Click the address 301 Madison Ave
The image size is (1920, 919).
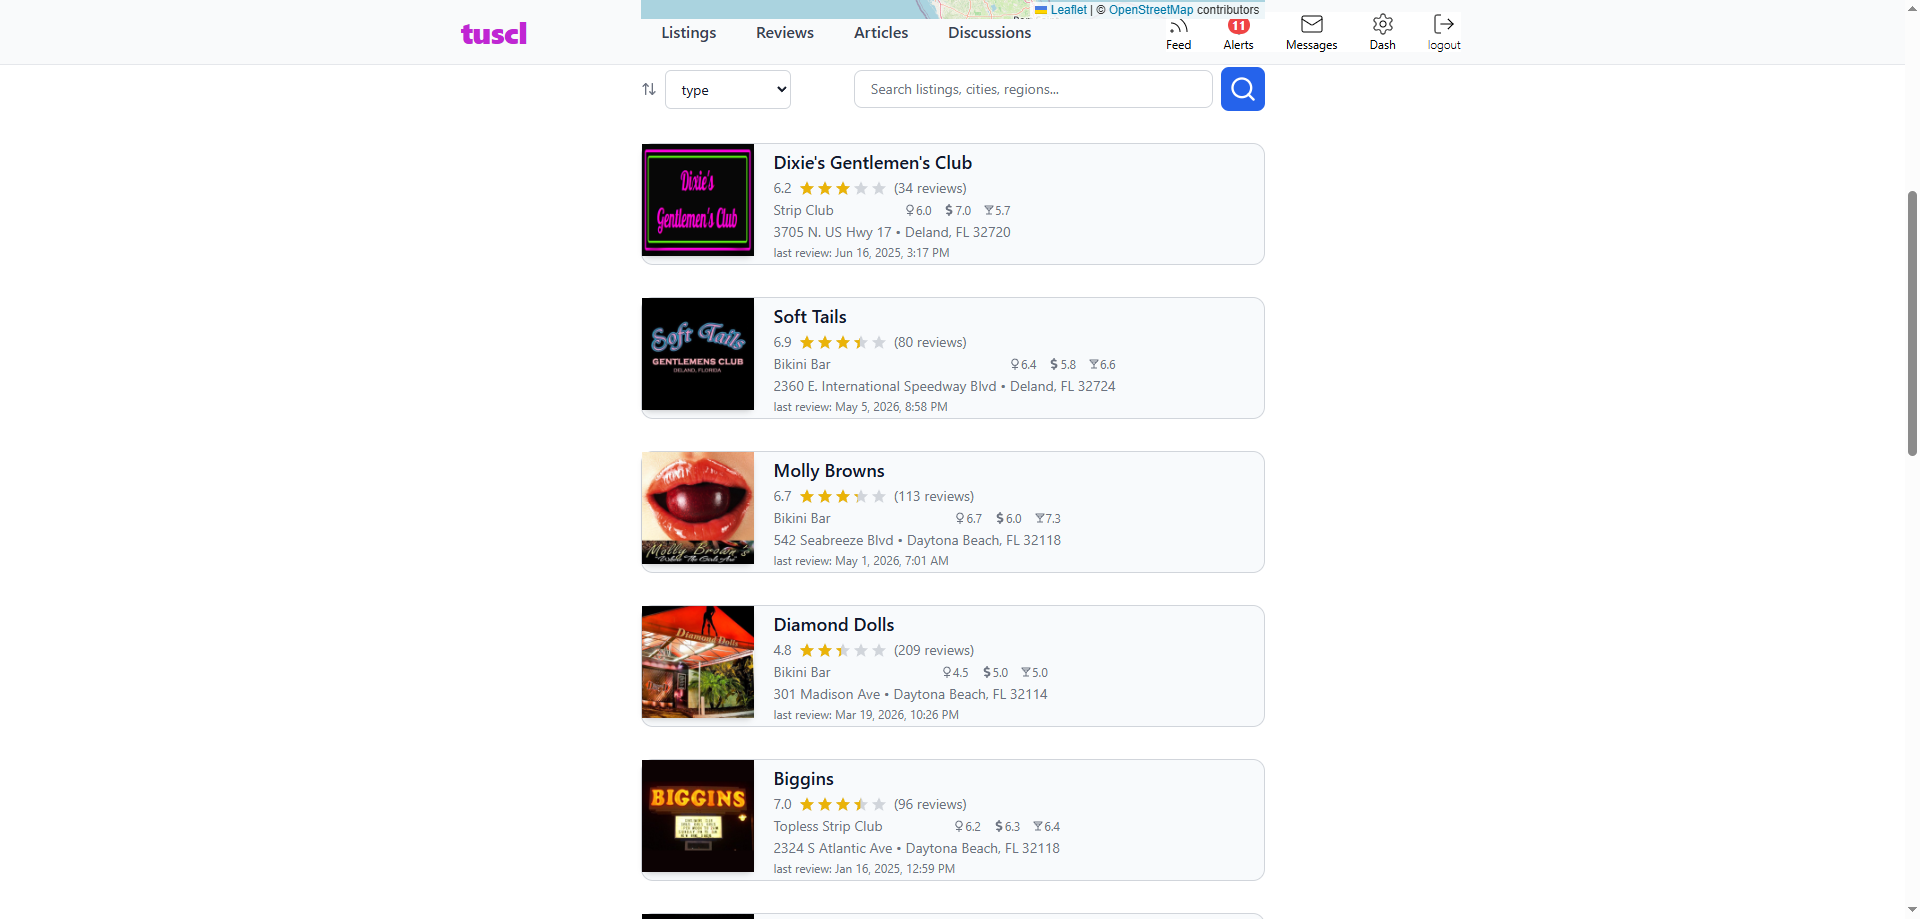826,694
